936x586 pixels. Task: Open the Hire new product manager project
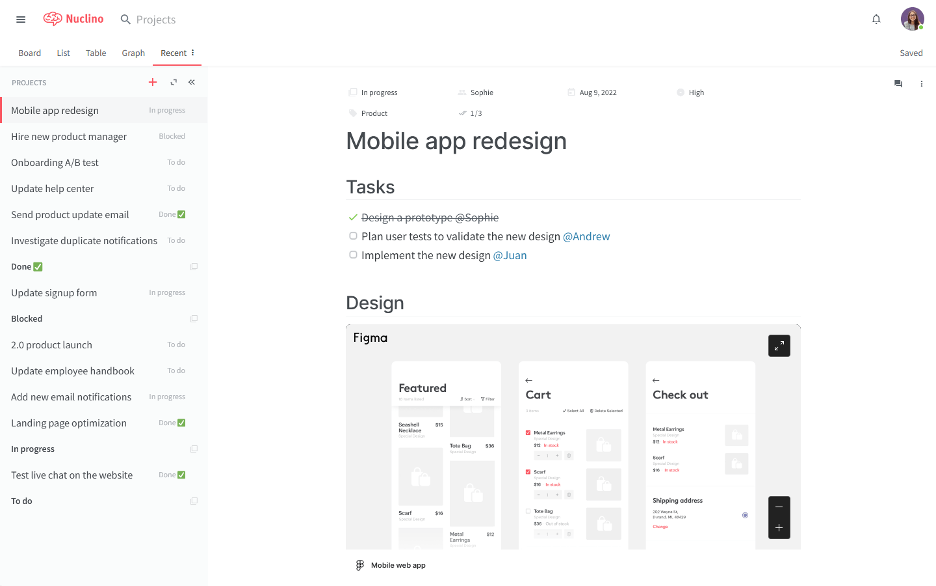(x=70, y=136)
